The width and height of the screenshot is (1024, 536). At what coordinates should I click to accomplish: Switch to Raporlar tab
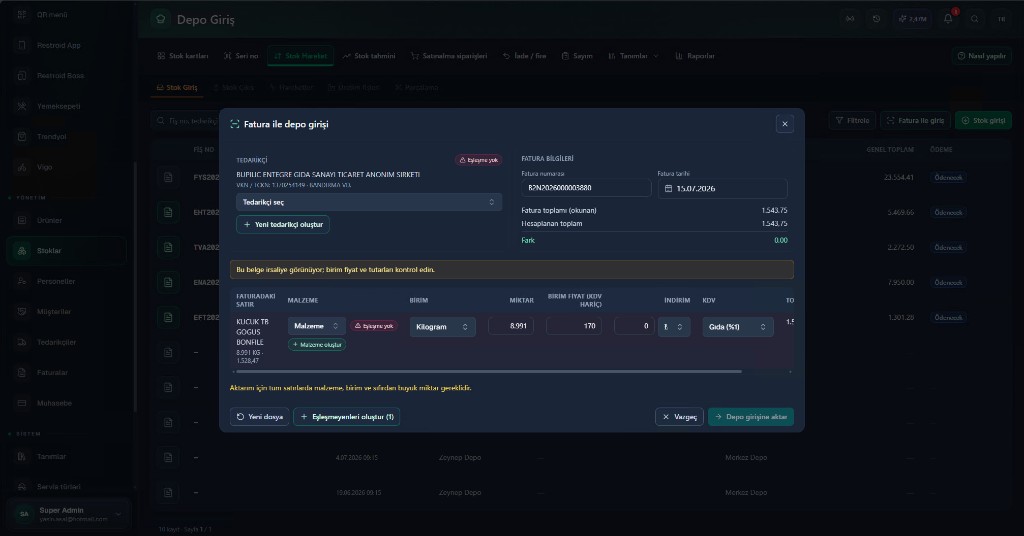point(695,56)
